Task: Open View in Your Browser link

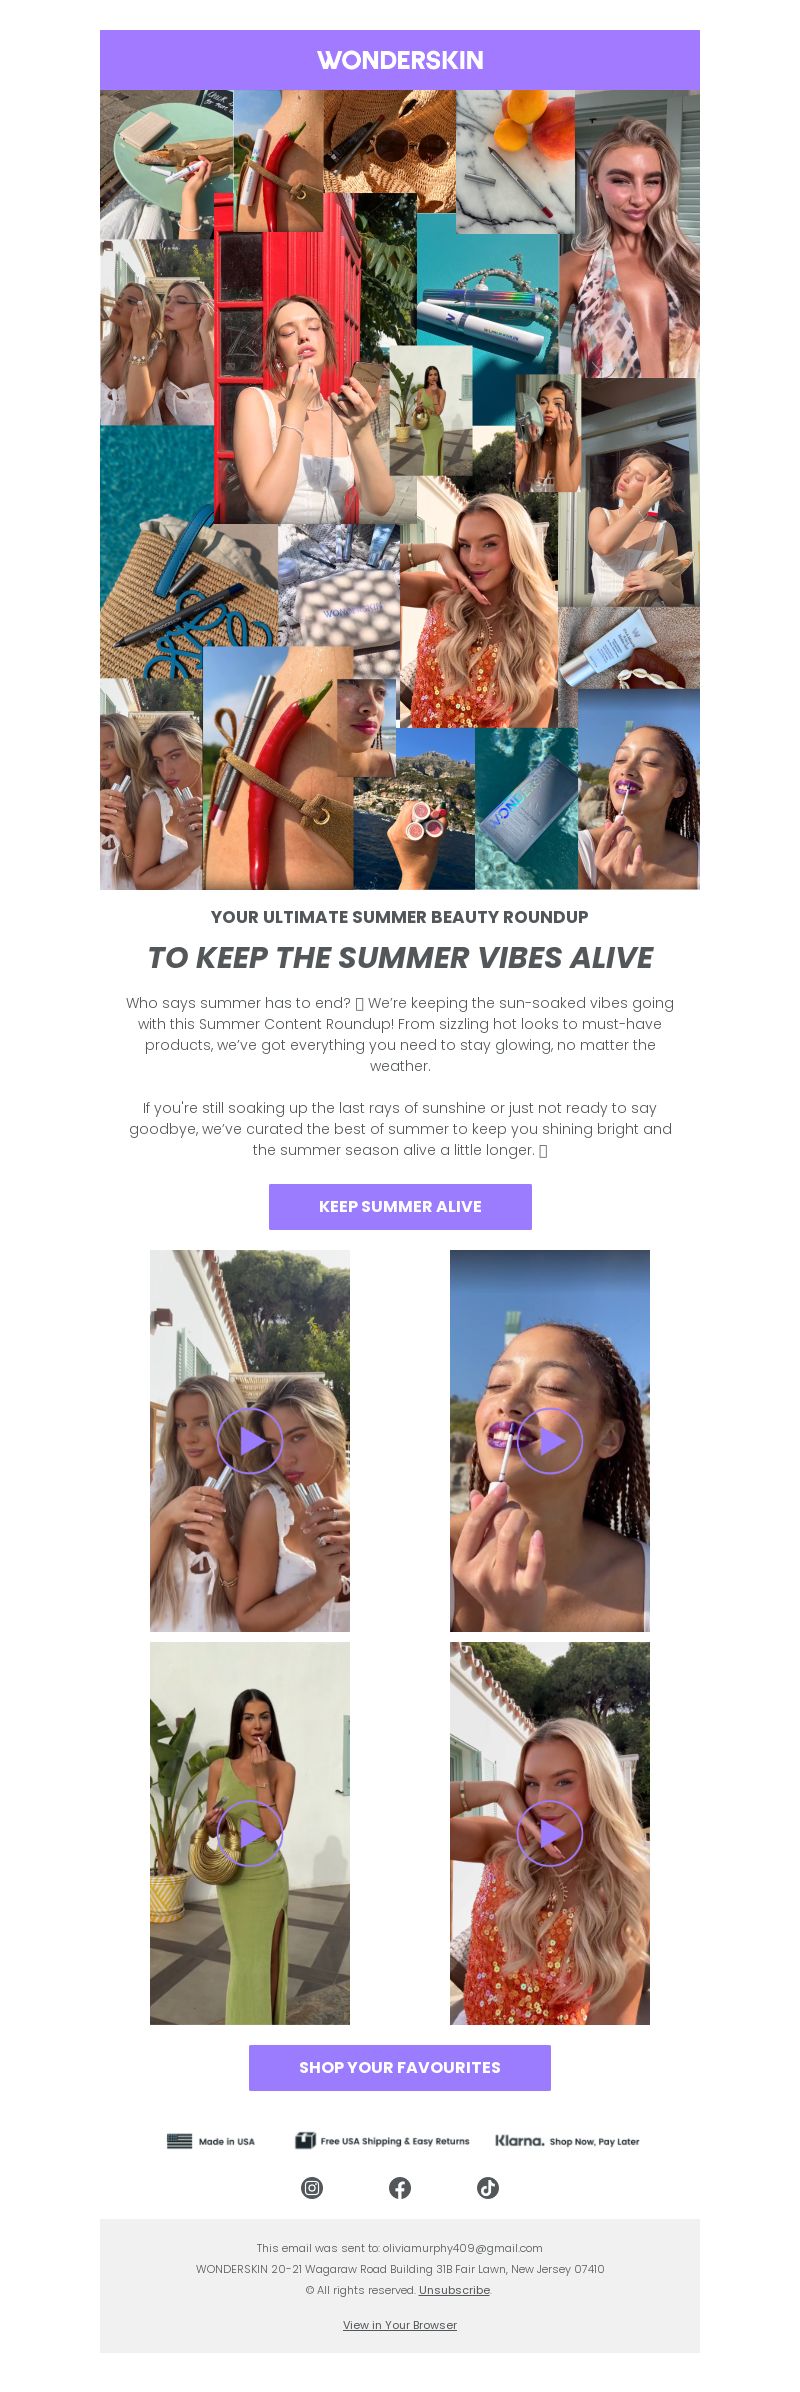Action: 400,2325
